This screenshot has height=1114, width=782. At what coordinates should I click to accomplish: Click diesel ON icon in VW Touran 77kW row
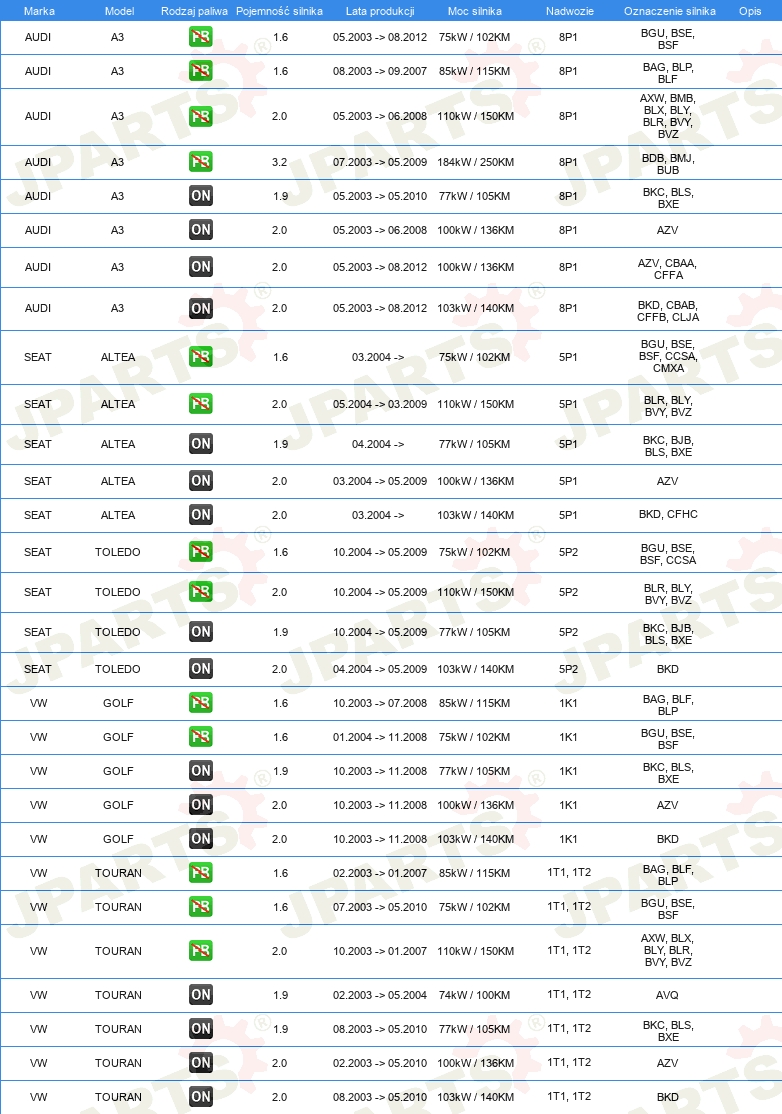[x=201, y=1029]
